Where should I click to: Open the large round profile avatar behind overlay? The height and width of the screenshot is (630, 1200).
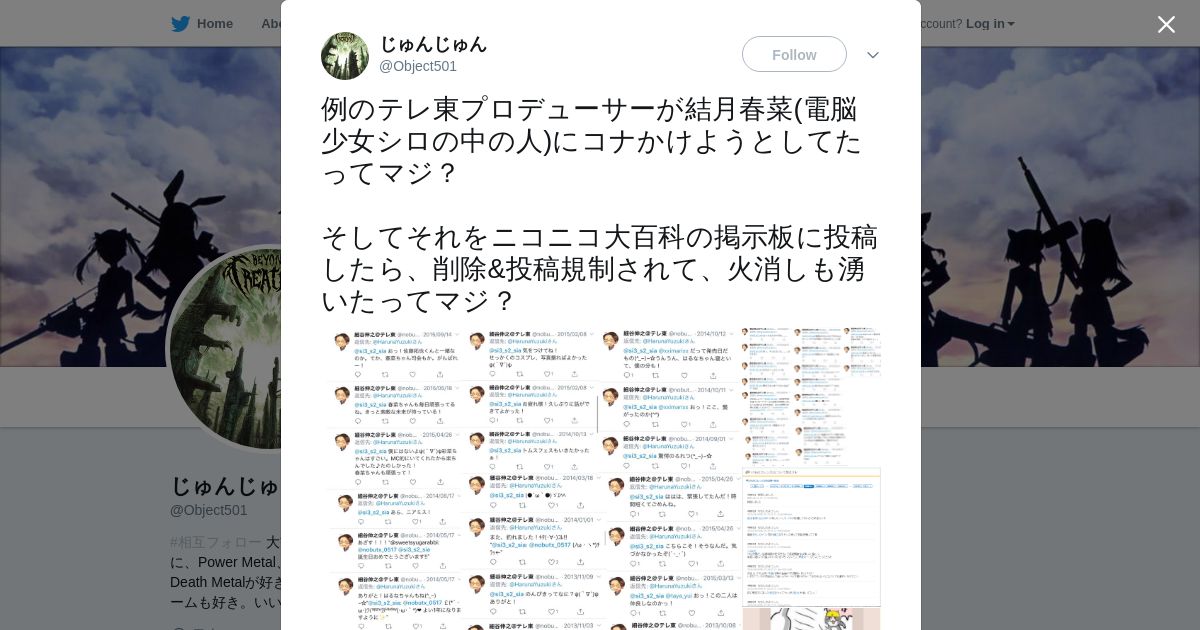point(225,348)
